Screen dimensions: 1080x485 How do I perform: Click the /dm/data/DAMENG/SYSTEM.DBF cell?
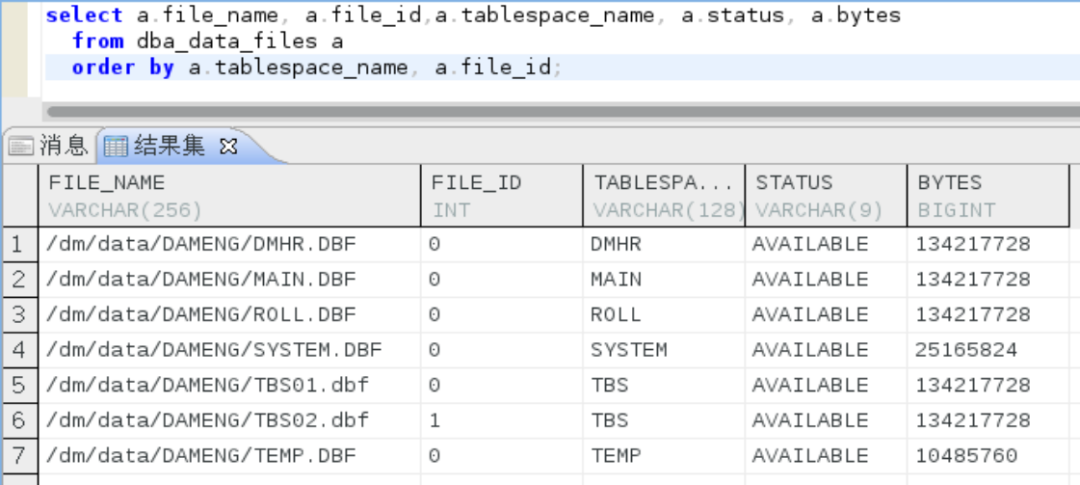pos(215,350)
